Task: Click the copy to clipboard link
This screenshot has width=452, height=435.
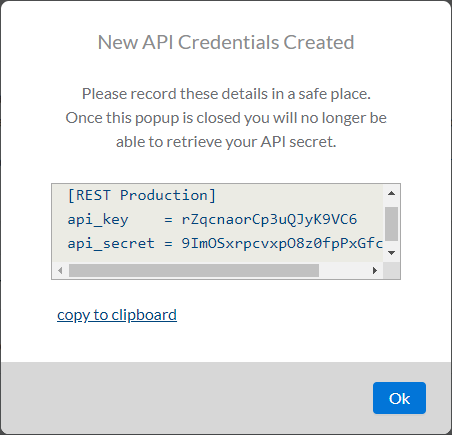Action: tap(117, 315)
